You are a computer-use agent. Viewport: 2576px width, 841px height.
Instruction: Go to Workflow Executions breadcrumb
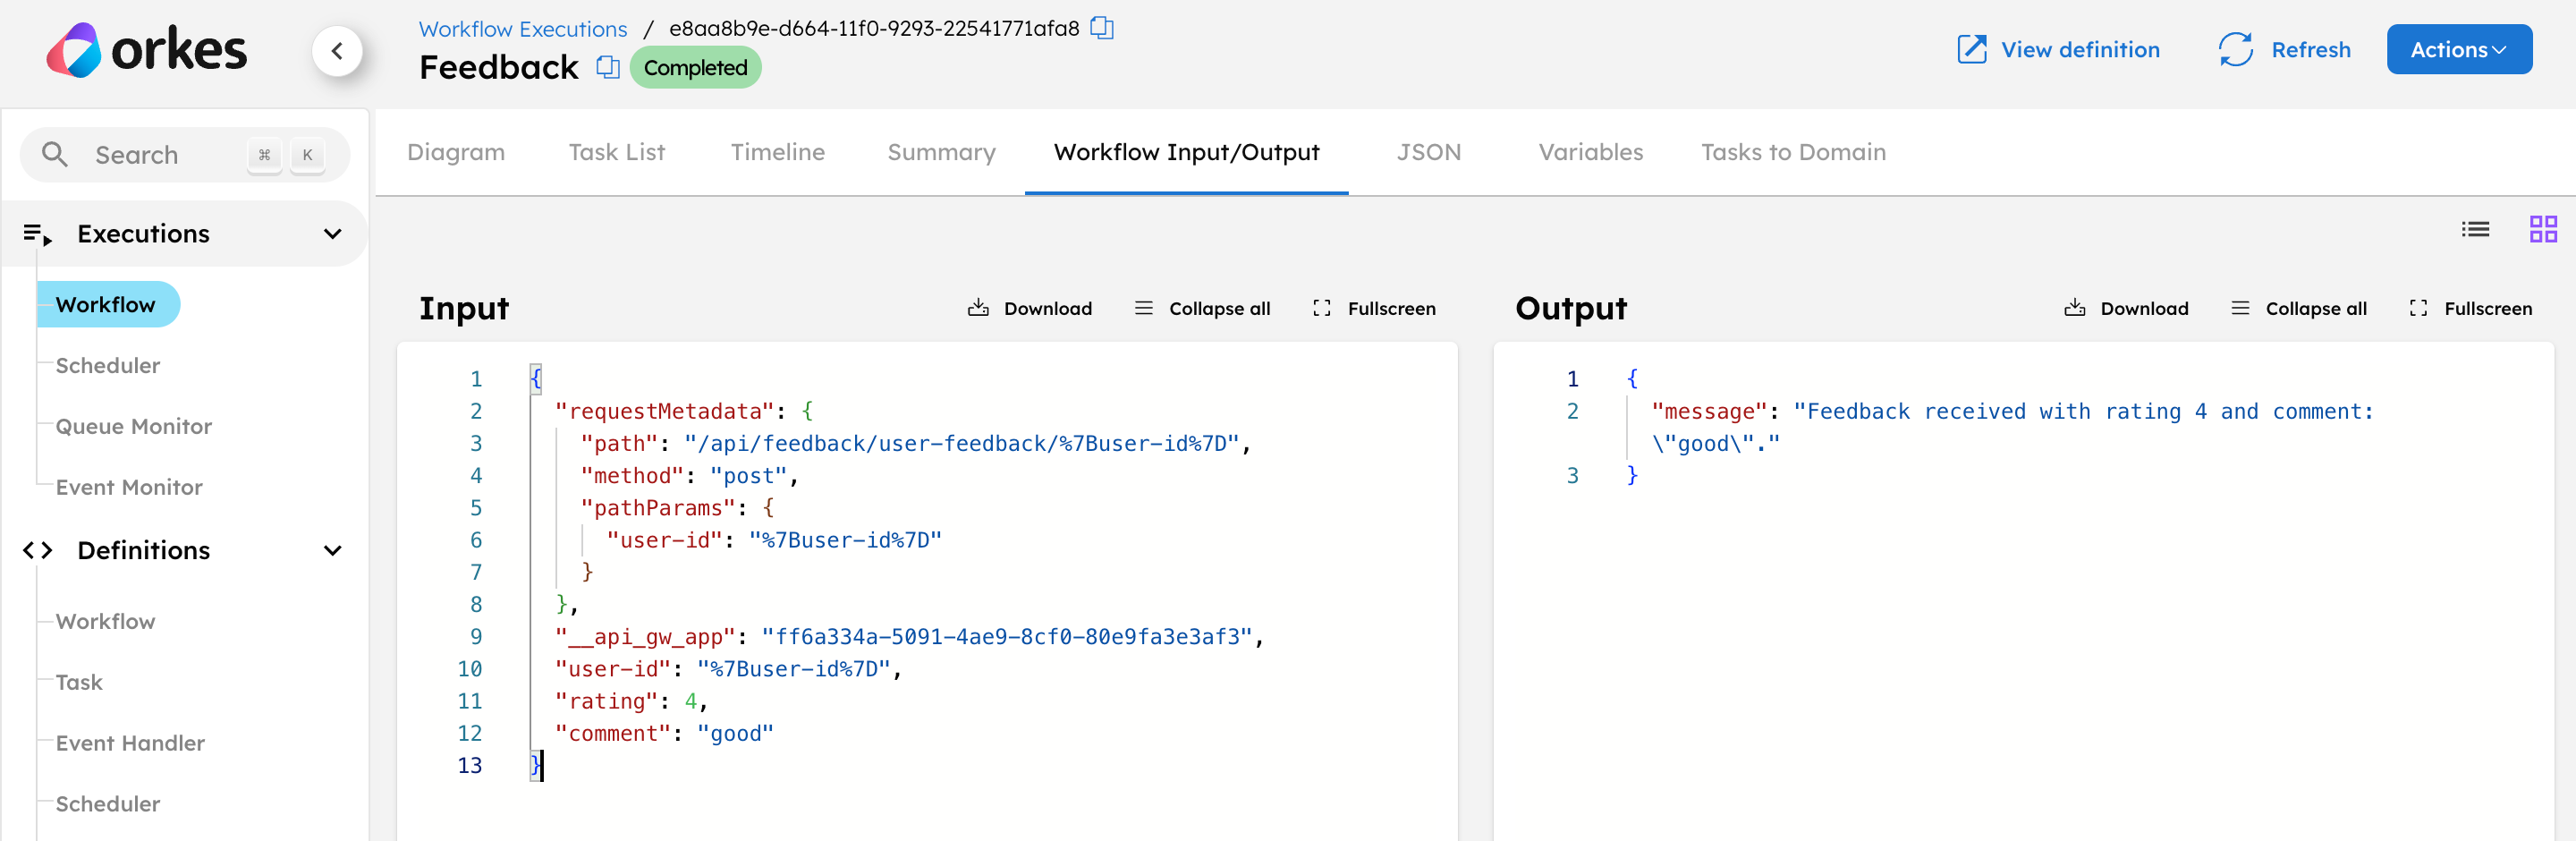click(522, 29)
